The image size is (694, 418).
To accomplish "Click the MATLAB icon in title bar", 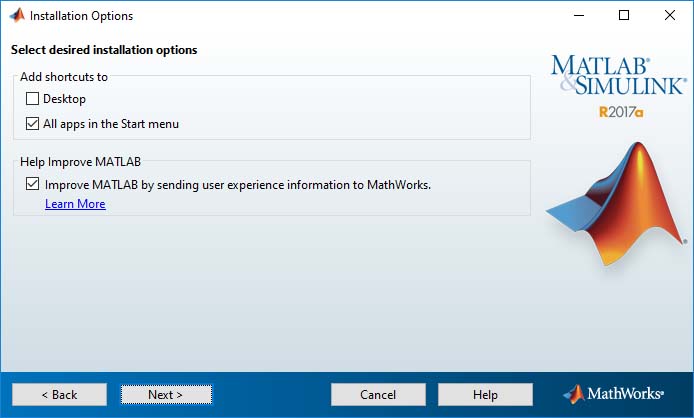I will [x=17, y=15].
